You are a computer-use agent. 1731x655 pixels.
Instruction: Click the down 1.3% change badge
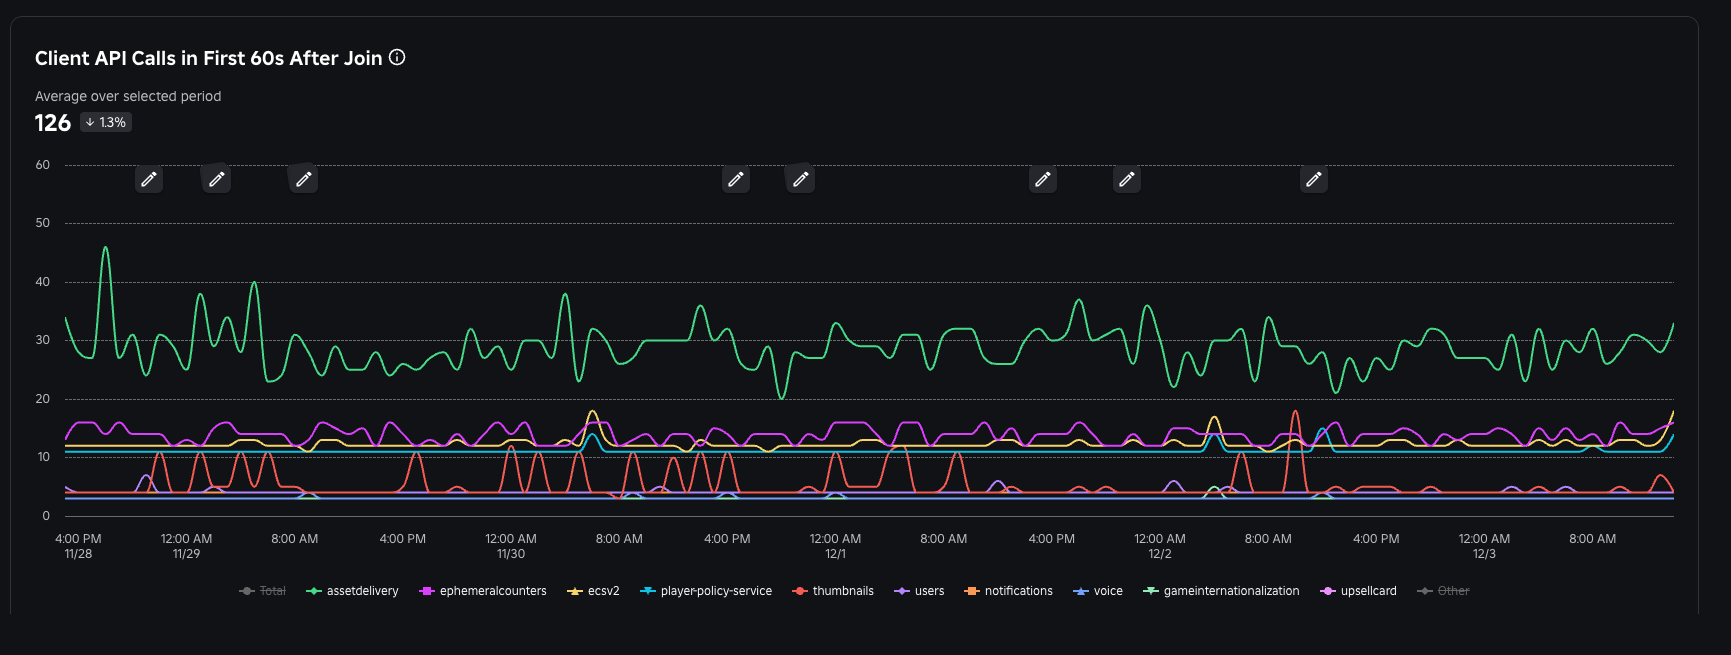point(106,122)
